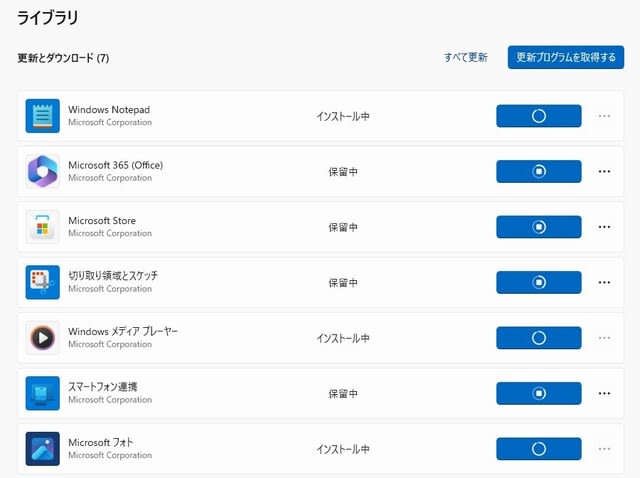Open more options for Microsoft フォト
This screenshot has width=640, height=478.
pyautogui.click(x=604, y=449)
